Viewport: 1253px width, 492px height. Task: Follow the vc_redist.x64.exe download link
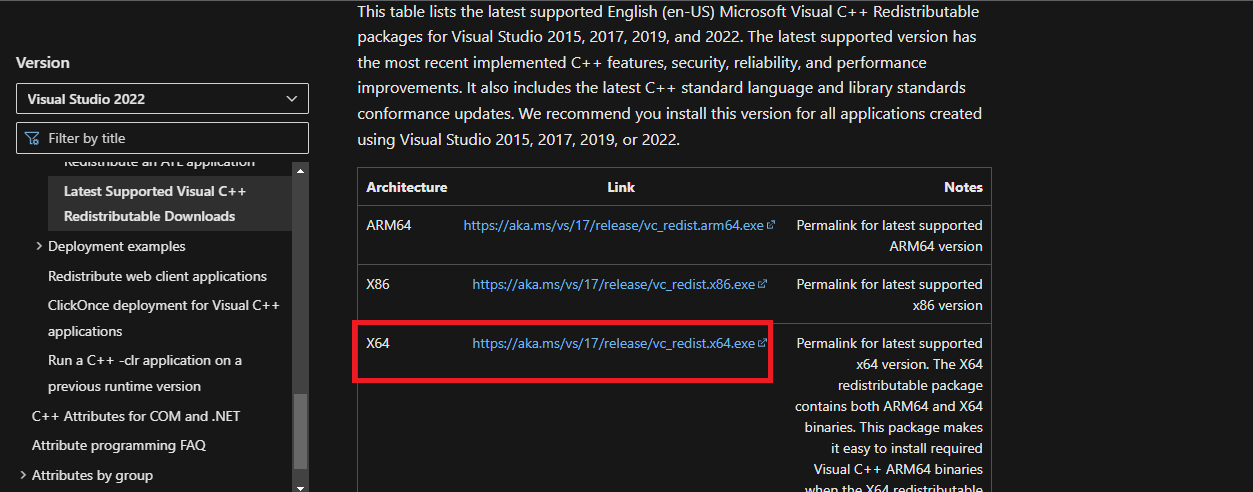613,344
